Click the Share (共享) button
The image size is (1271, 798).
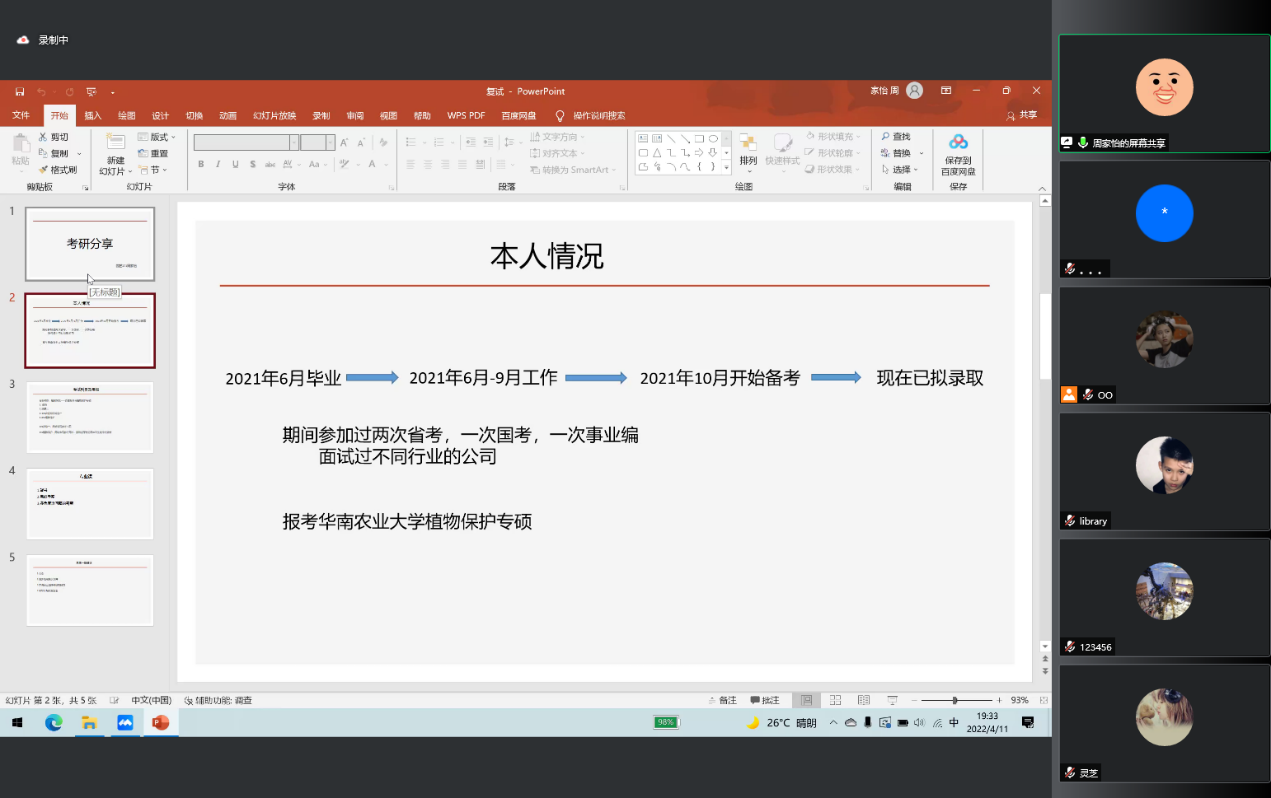[x=1022, y=115]
